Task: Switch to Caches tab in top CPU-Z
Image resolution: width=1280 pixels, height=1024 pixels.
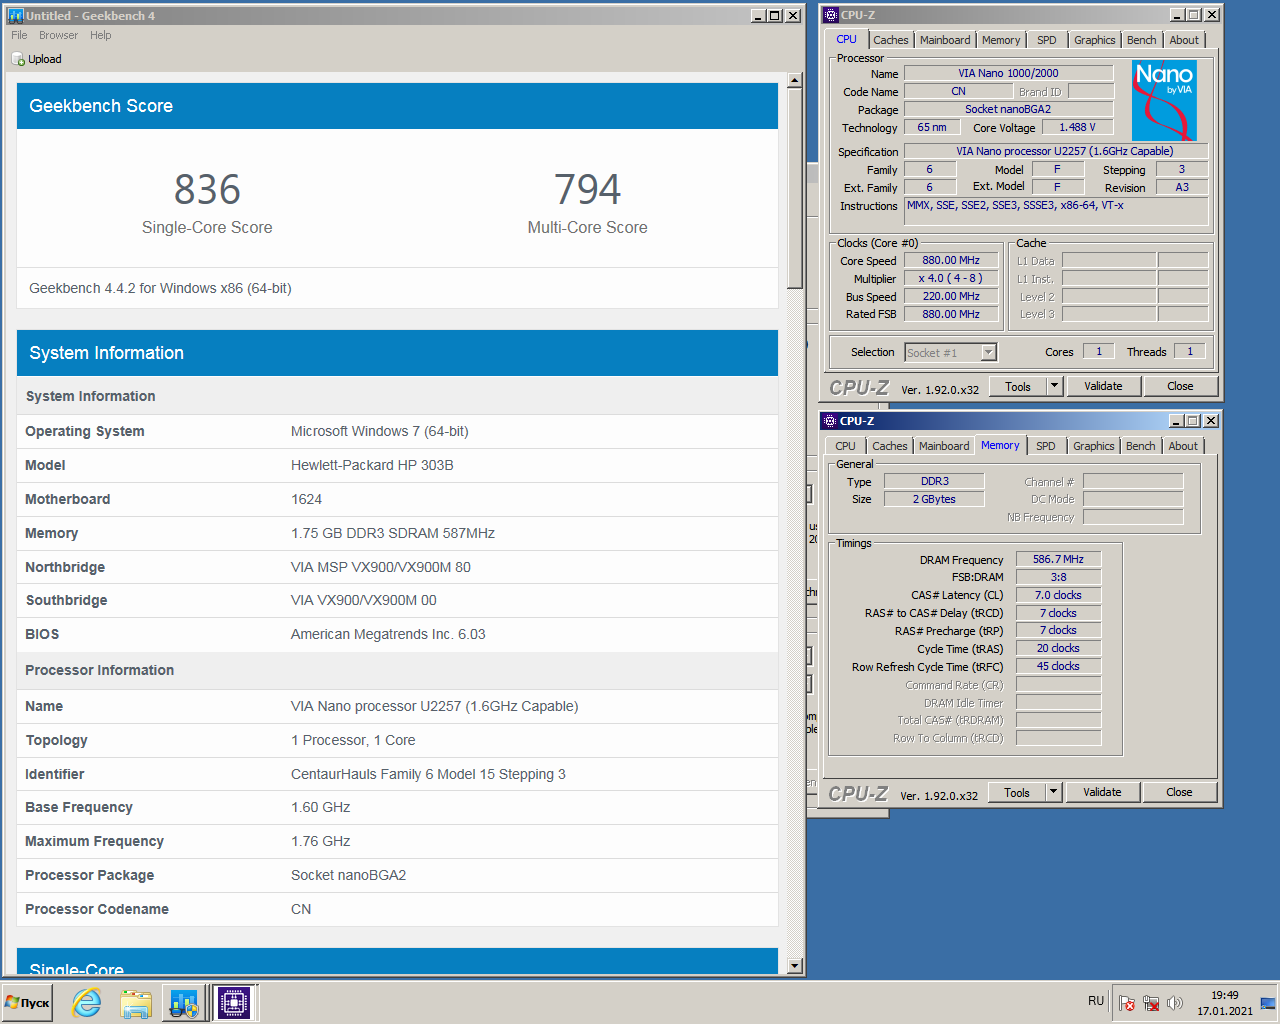Action: [890, 40]
